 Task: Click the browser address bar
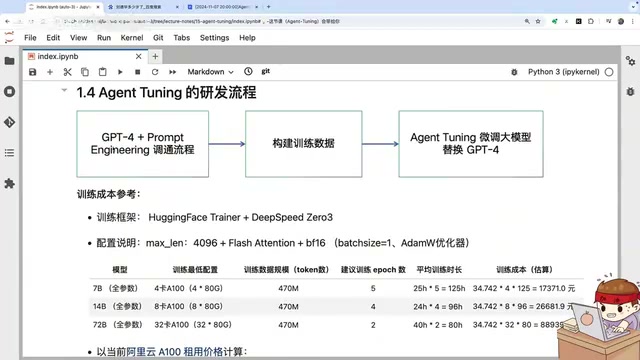tap(286, 21)
